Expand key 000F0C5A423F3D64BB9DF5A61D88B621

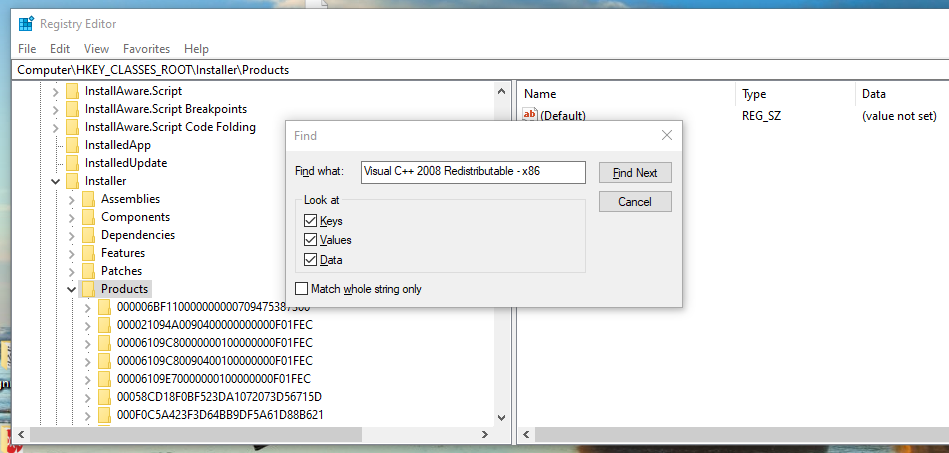tap(87, 416)
